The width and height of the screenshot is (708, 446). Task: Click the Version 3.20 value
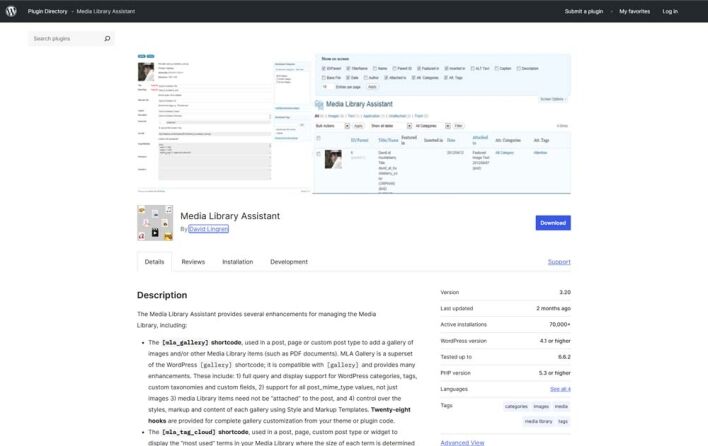tap(565, 293)
